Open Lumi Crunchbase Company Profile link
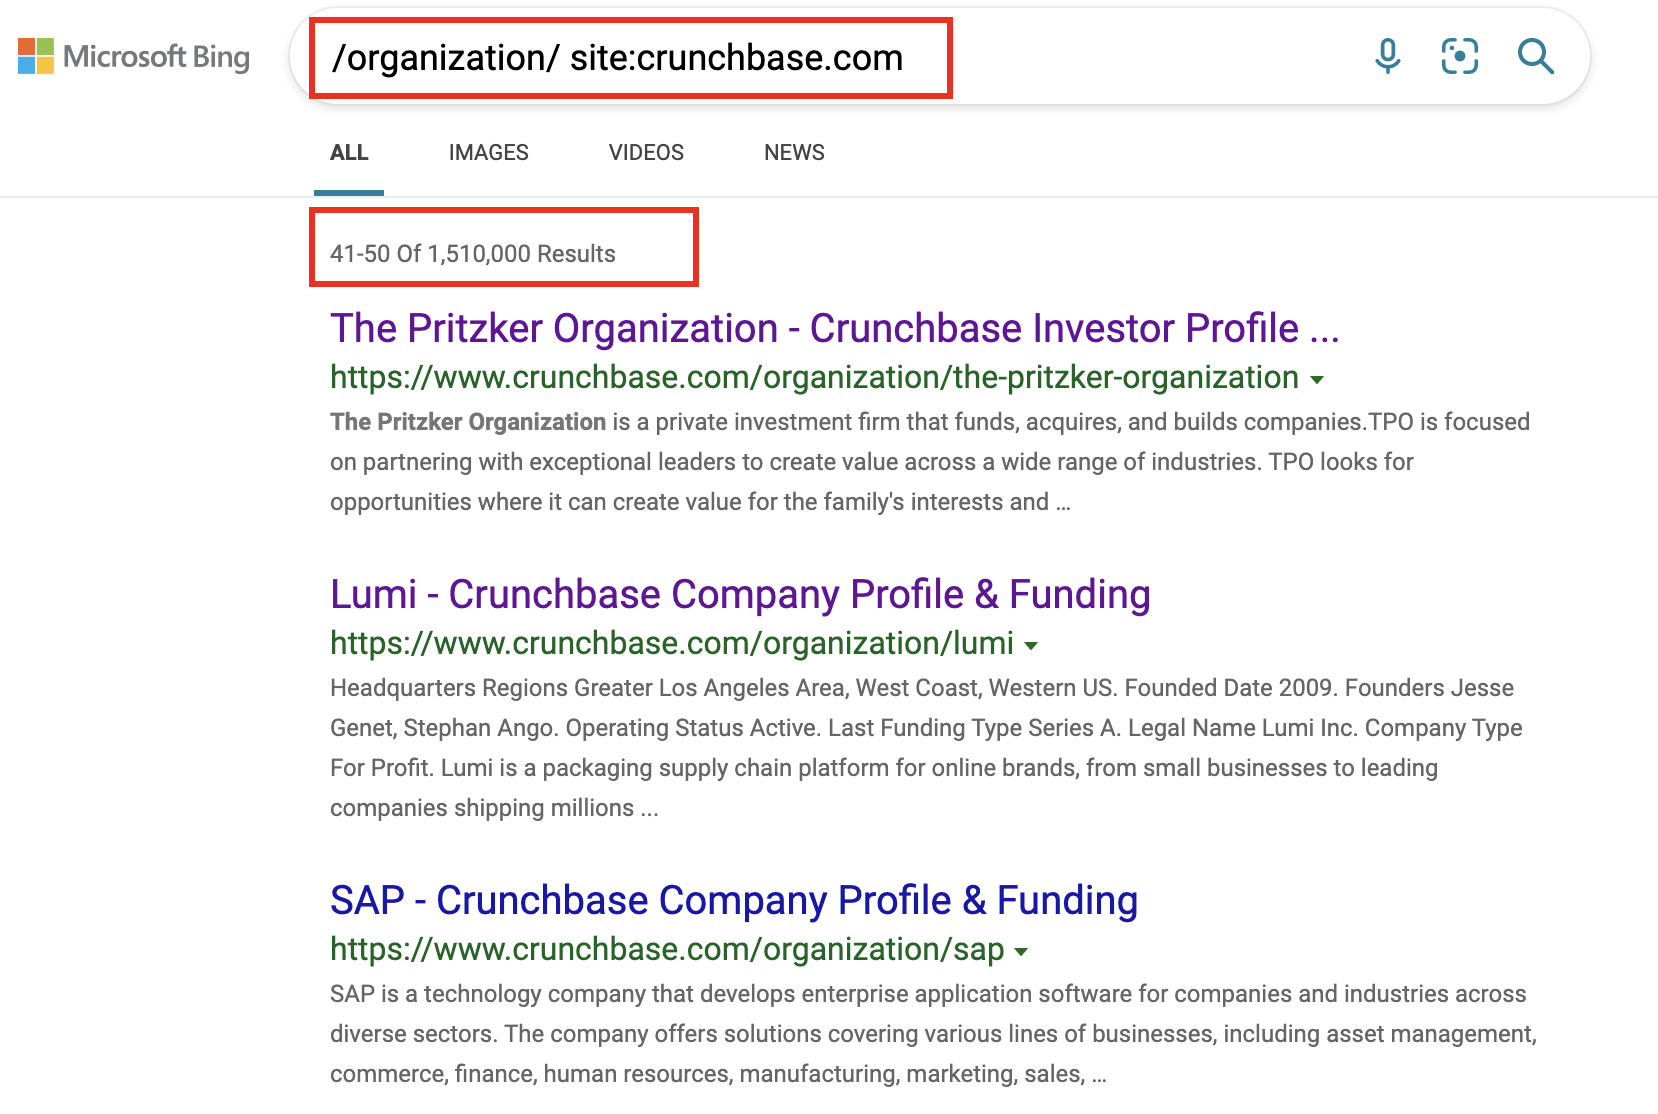The width and height of the screenshot is (1658, 1114). point(740,594)
